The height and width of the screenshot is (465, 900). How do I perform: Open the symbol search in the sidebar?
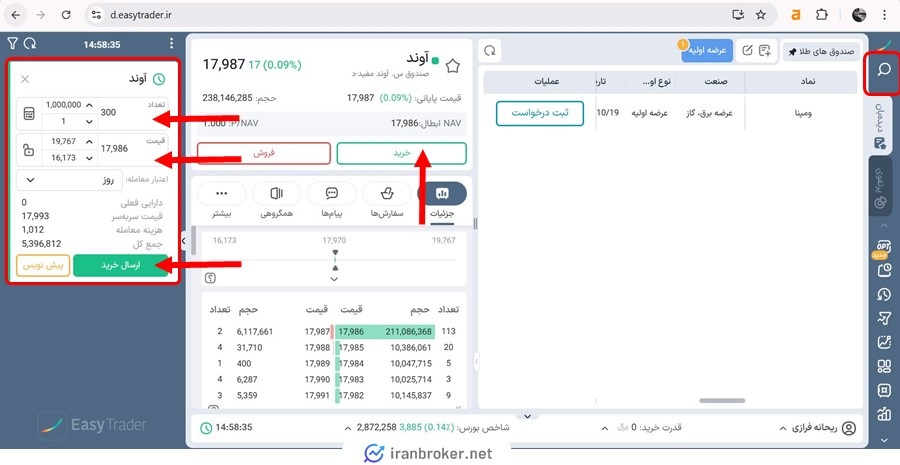[884, 70]
